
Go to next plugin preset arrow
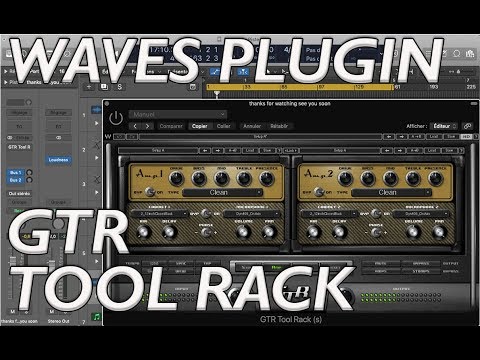[147, 126]
